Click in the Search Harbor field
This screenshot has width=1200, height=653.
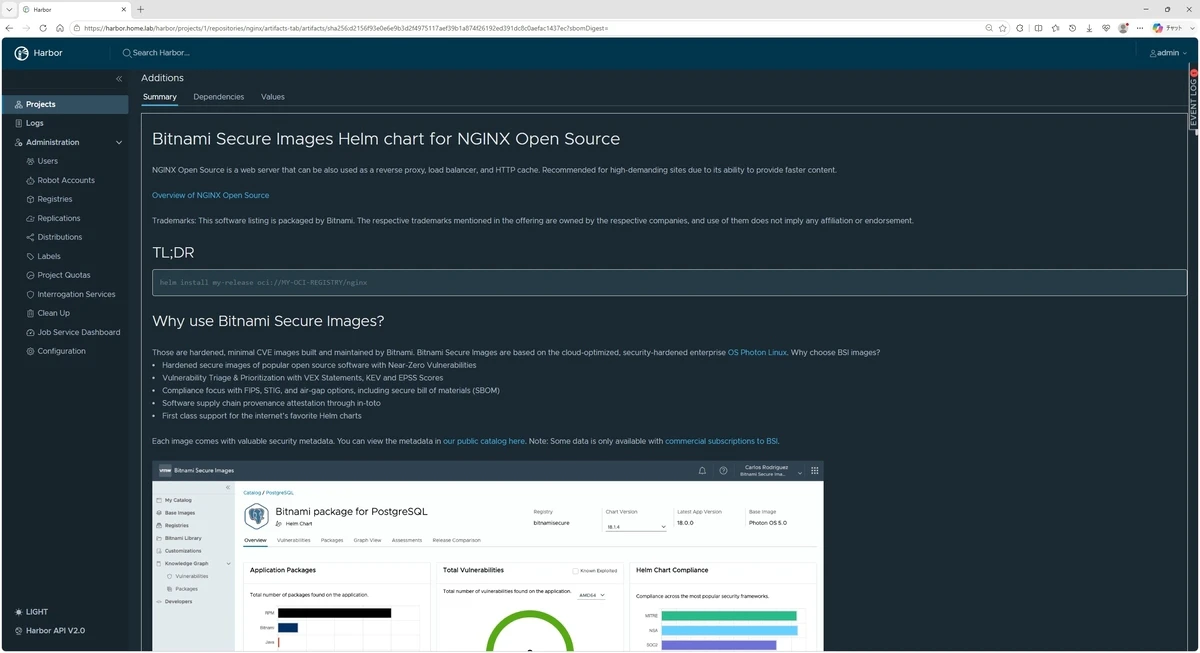tap(160, 53)
